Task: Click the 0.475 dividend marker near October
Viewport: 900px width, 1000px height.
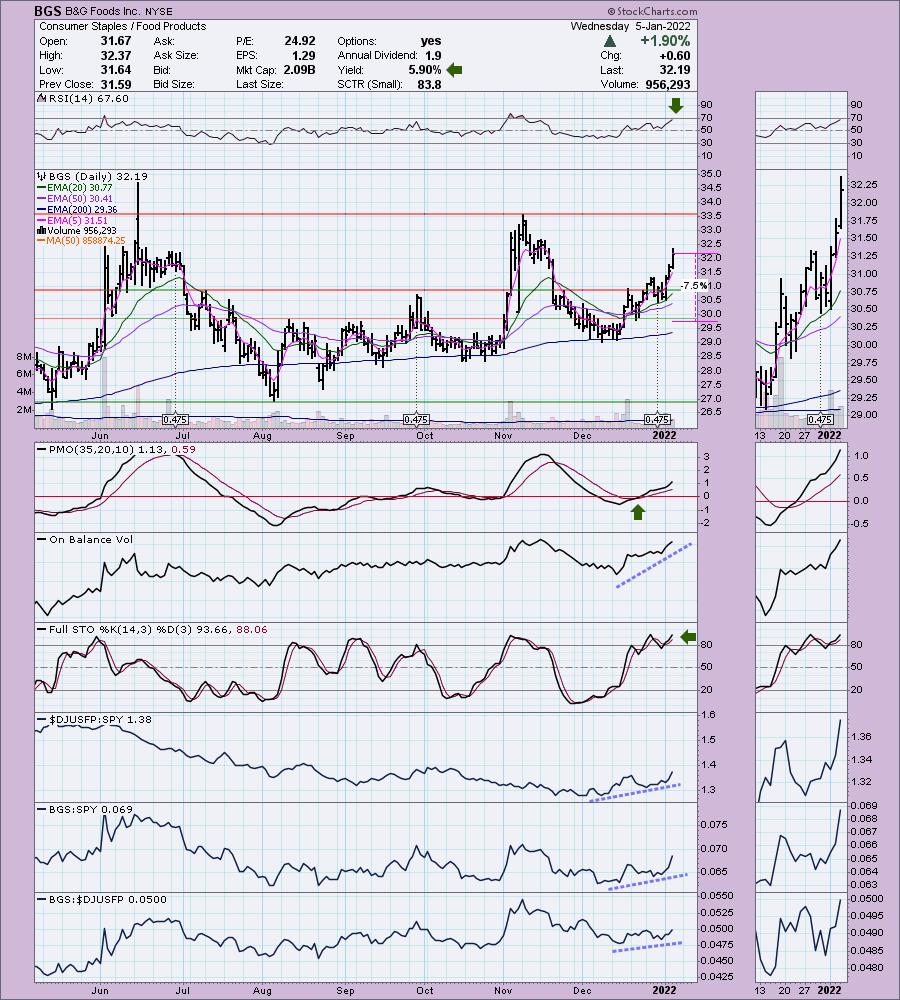Action: pos(416,420)
